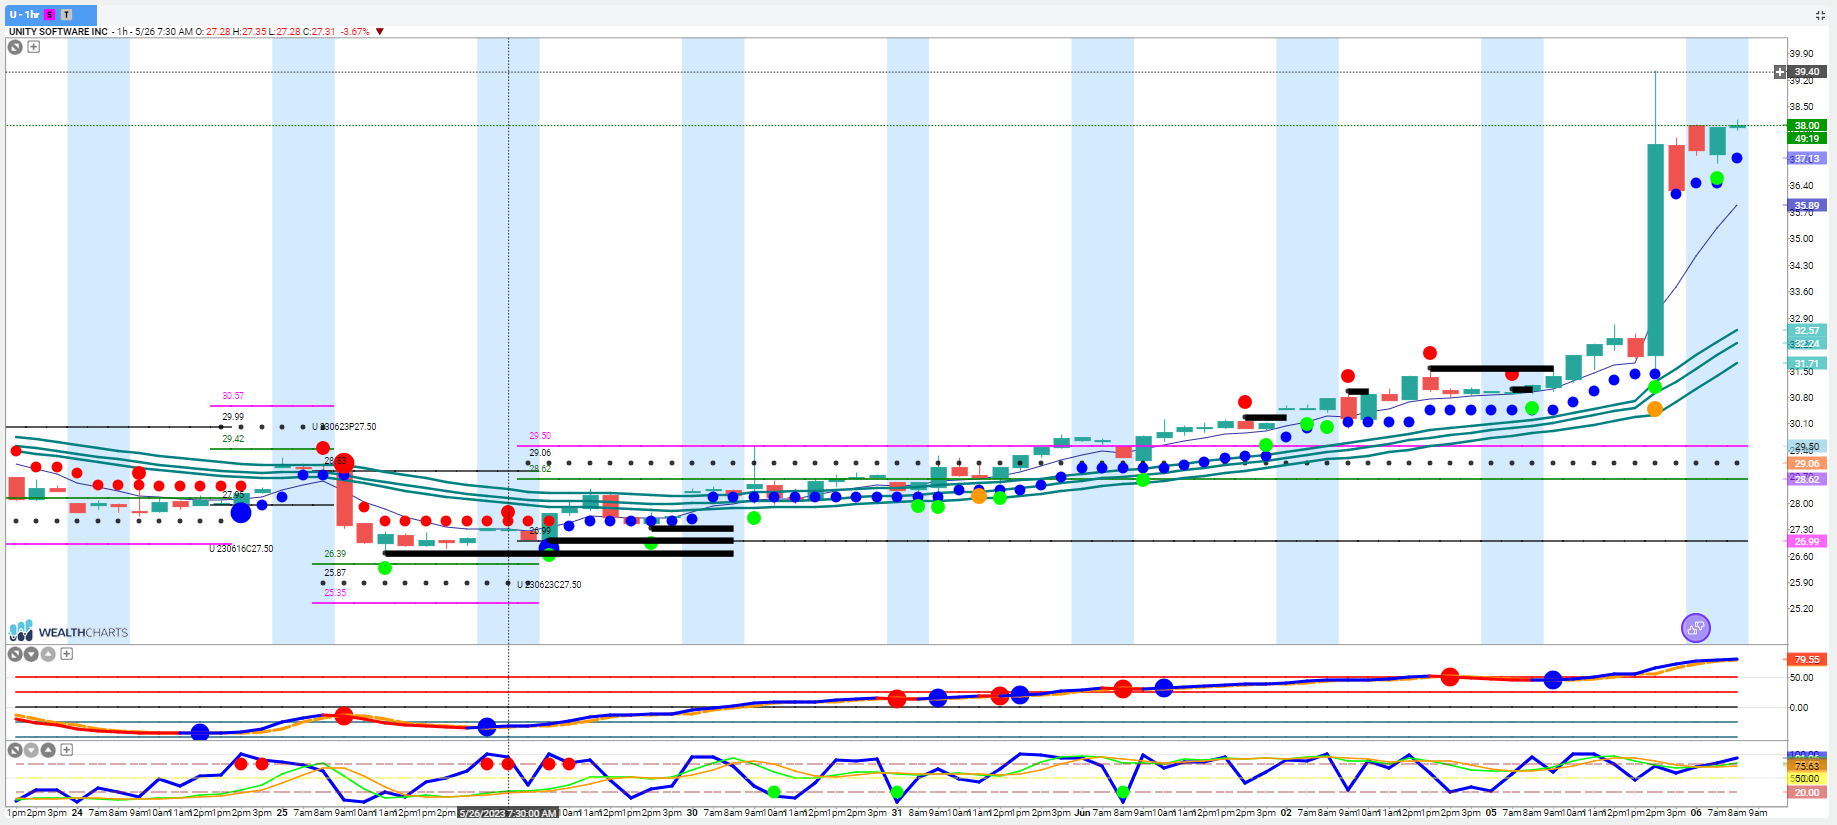
Task: Click the green 26.39 level label
Action: 335,554
